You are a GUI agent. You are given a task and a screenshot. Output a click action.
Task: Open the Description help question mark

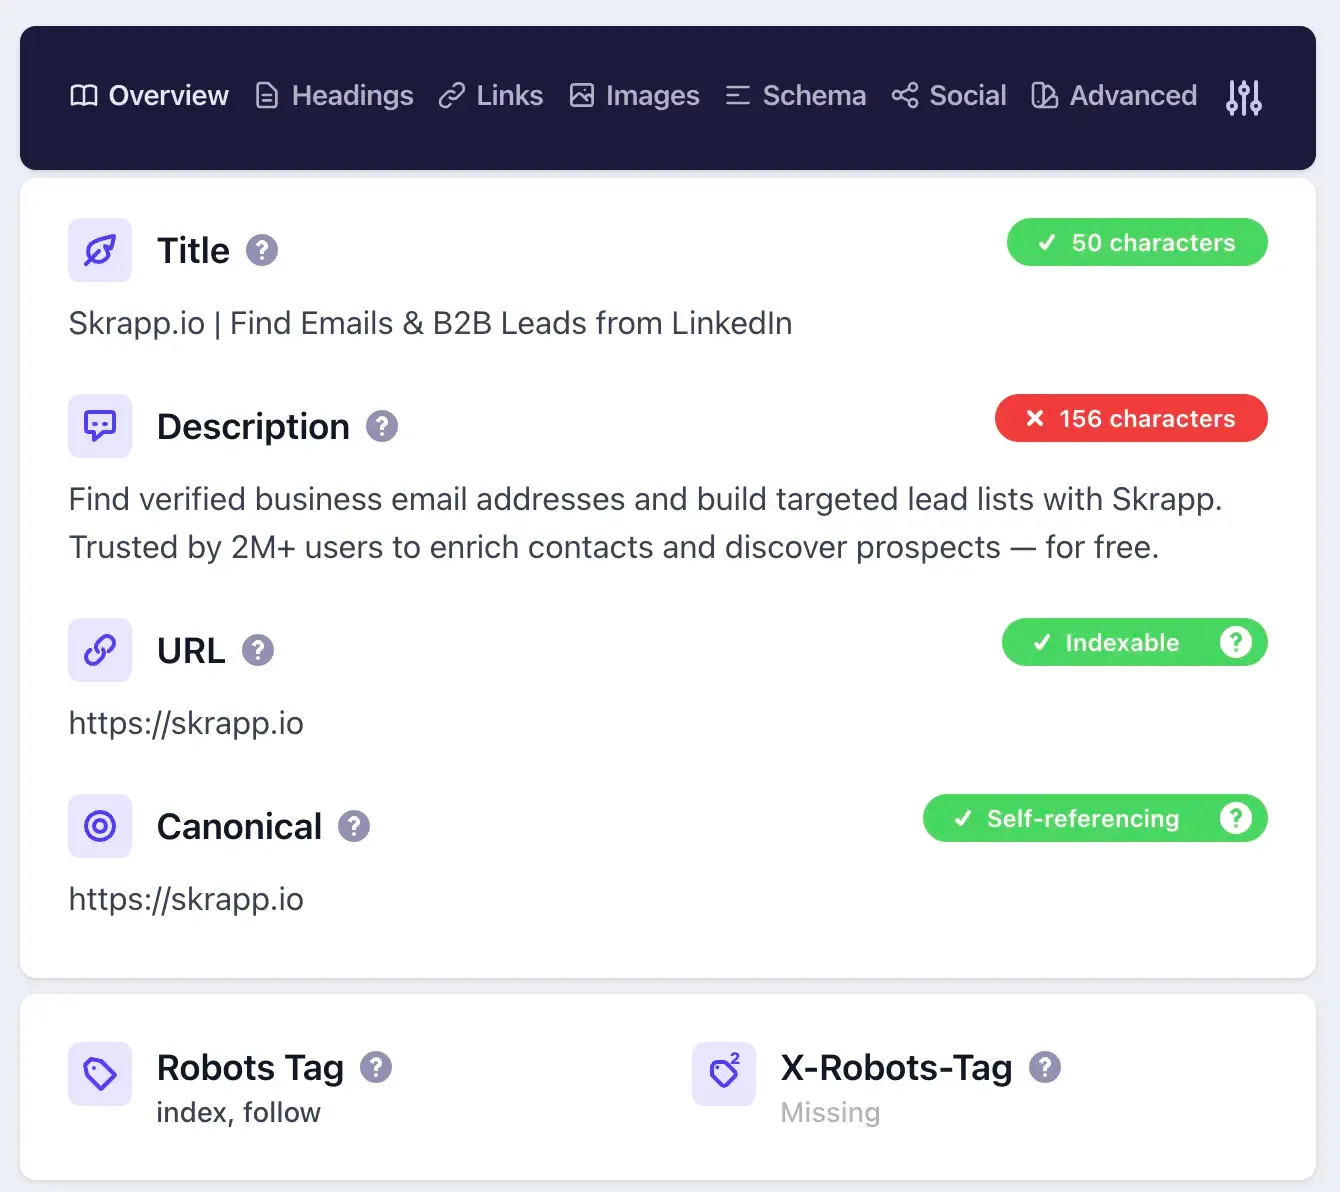[x=382, y=426]
